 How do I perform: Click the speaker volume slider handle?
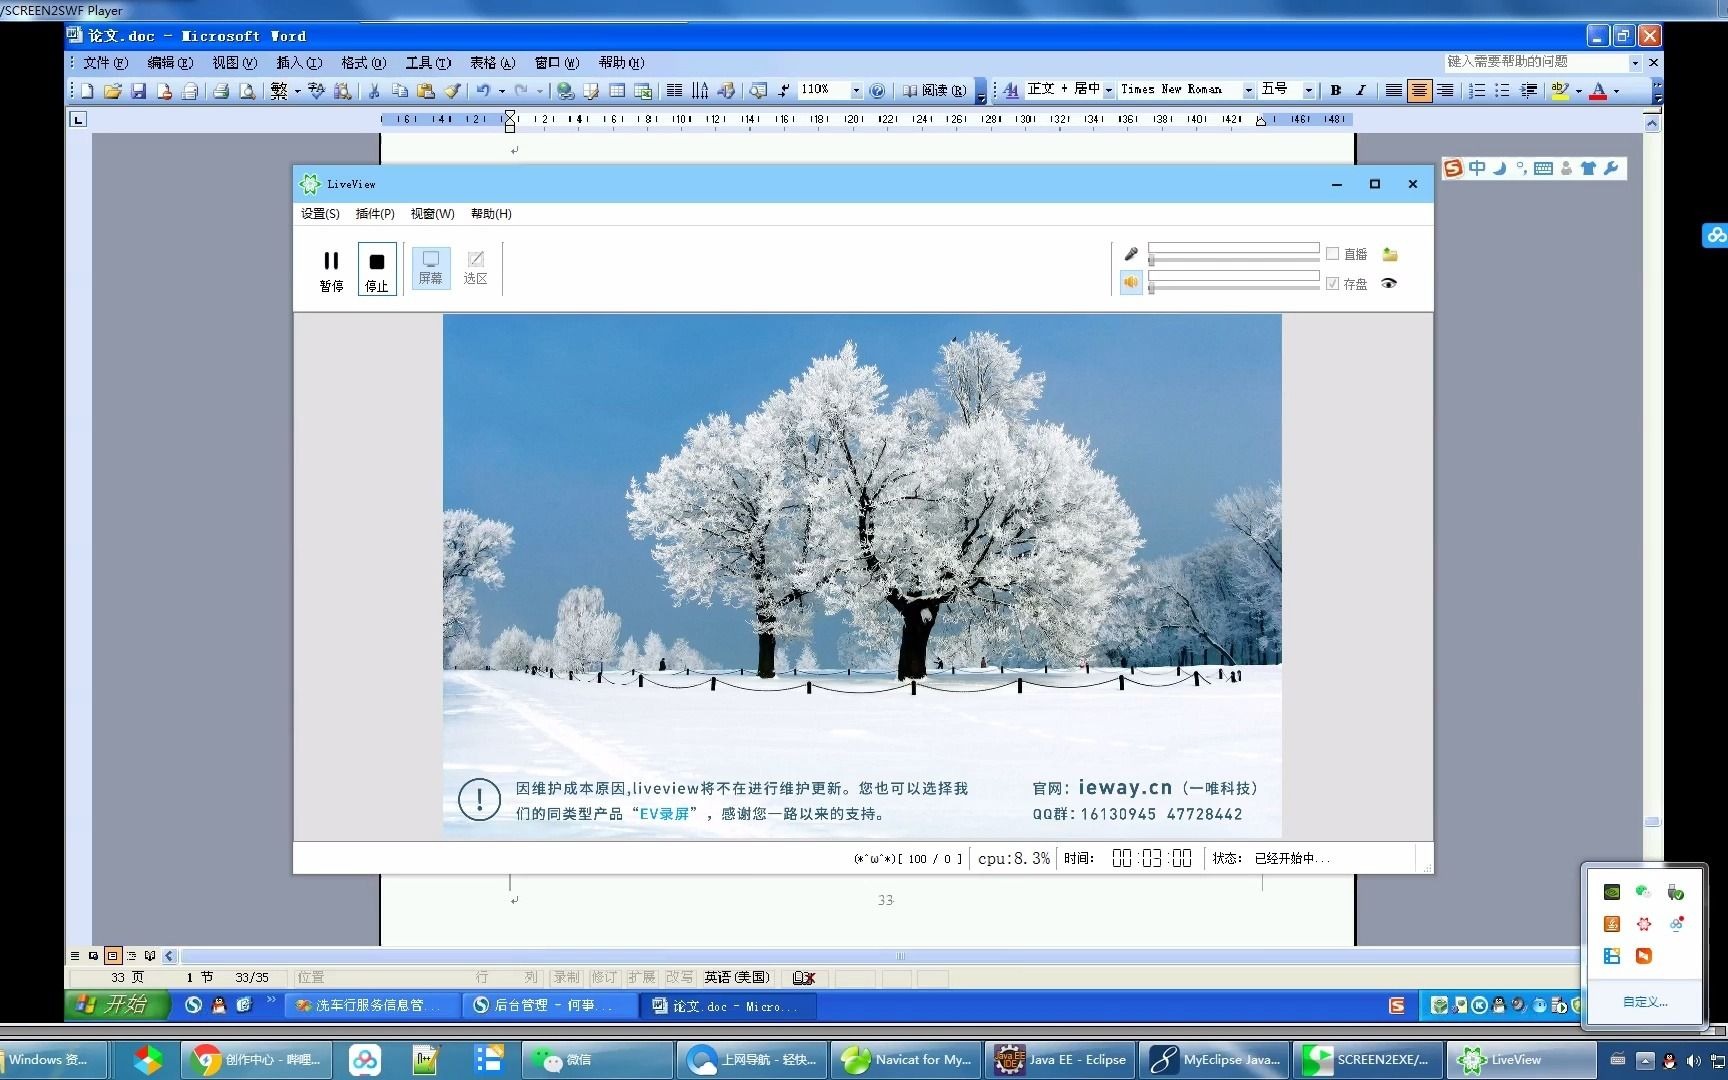[x=1152, y=288]
